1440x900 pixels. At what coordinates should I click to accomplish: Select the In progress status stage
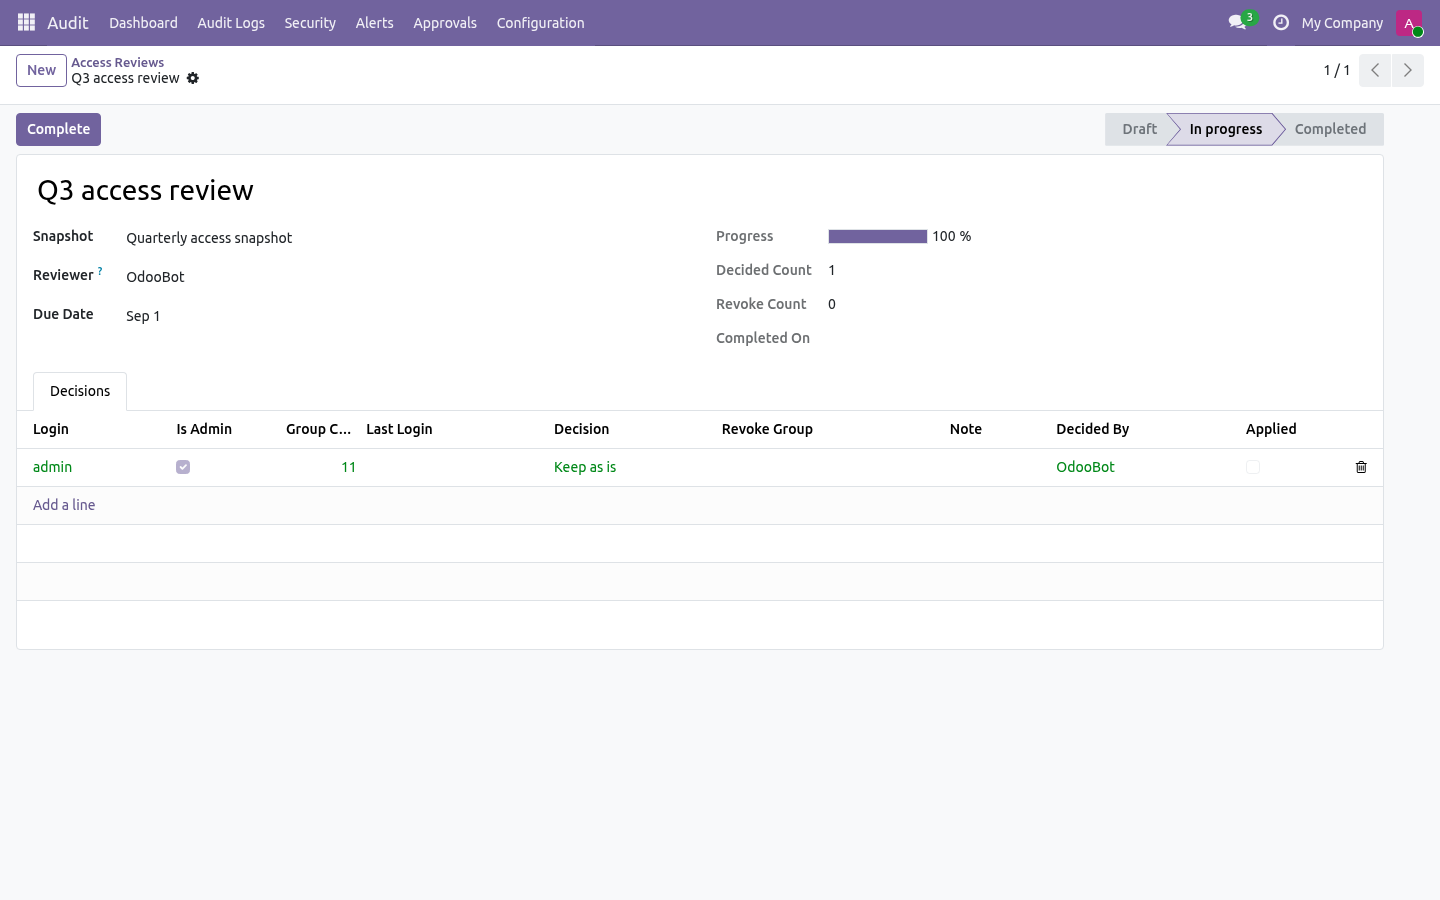coord(1225,129)
